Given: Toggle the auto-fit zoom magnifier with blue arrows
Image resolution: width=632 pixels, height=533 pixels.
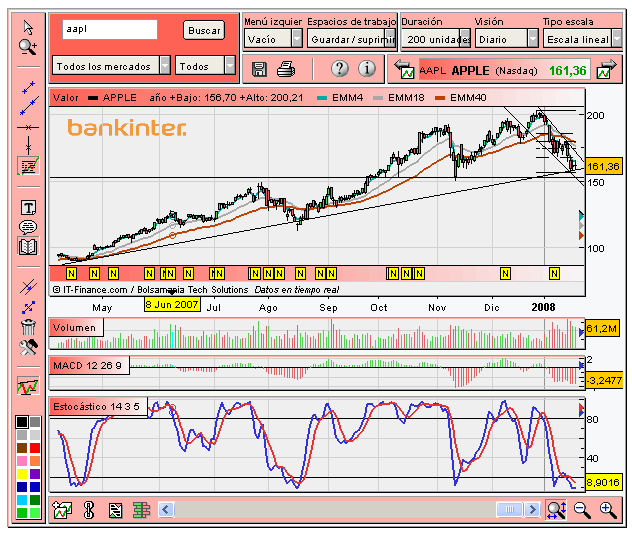Looking at the screenshot, I should pyautogui.click(x=557, y=510).
